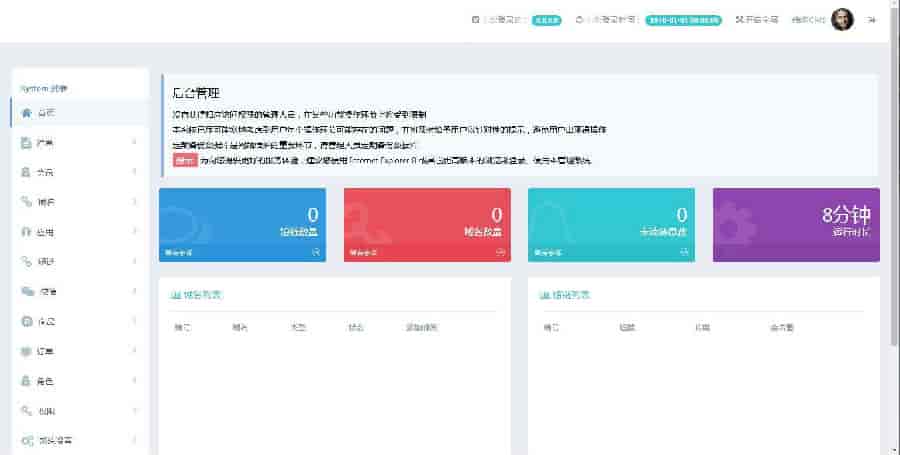Click the teal date-time badge in the top bar
The image size is (900, 455).
[x=683, y=19]
